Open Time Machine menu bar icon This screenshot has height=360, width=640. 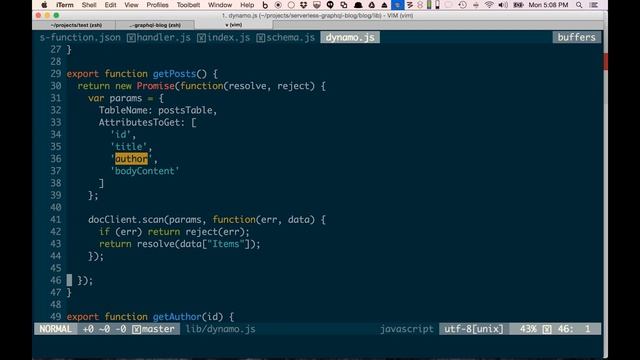(462, 5)
